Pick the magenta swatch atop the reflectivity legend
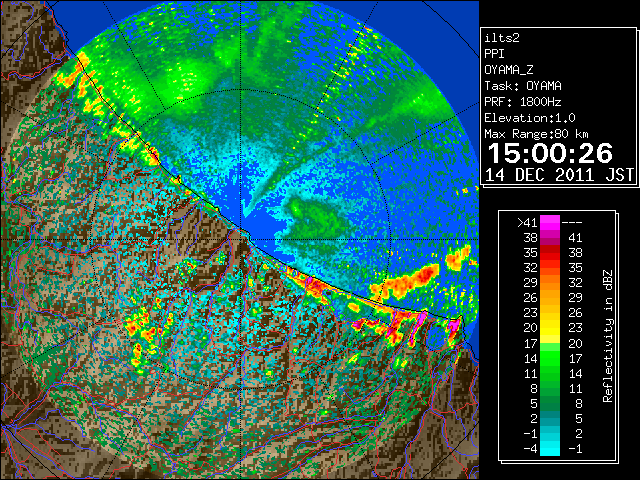Image resolution: width=640 pixels, height=480 pixels. pos(550,223)
